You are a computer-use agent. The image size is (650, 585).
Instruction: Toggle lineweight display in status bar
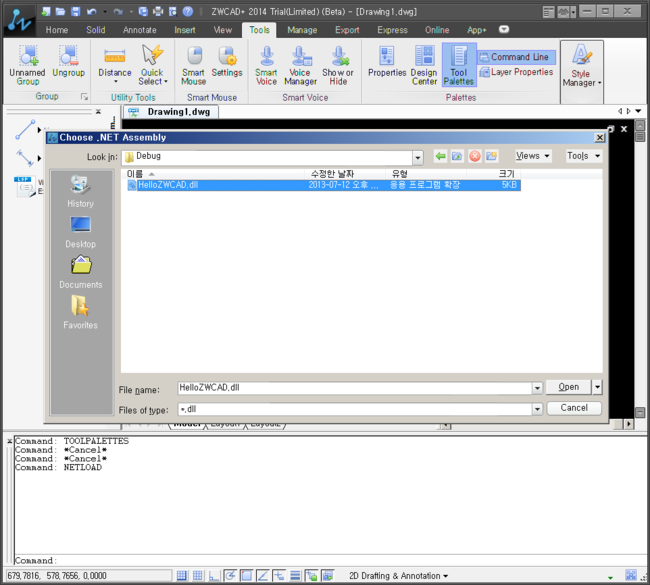click(295, 575)
